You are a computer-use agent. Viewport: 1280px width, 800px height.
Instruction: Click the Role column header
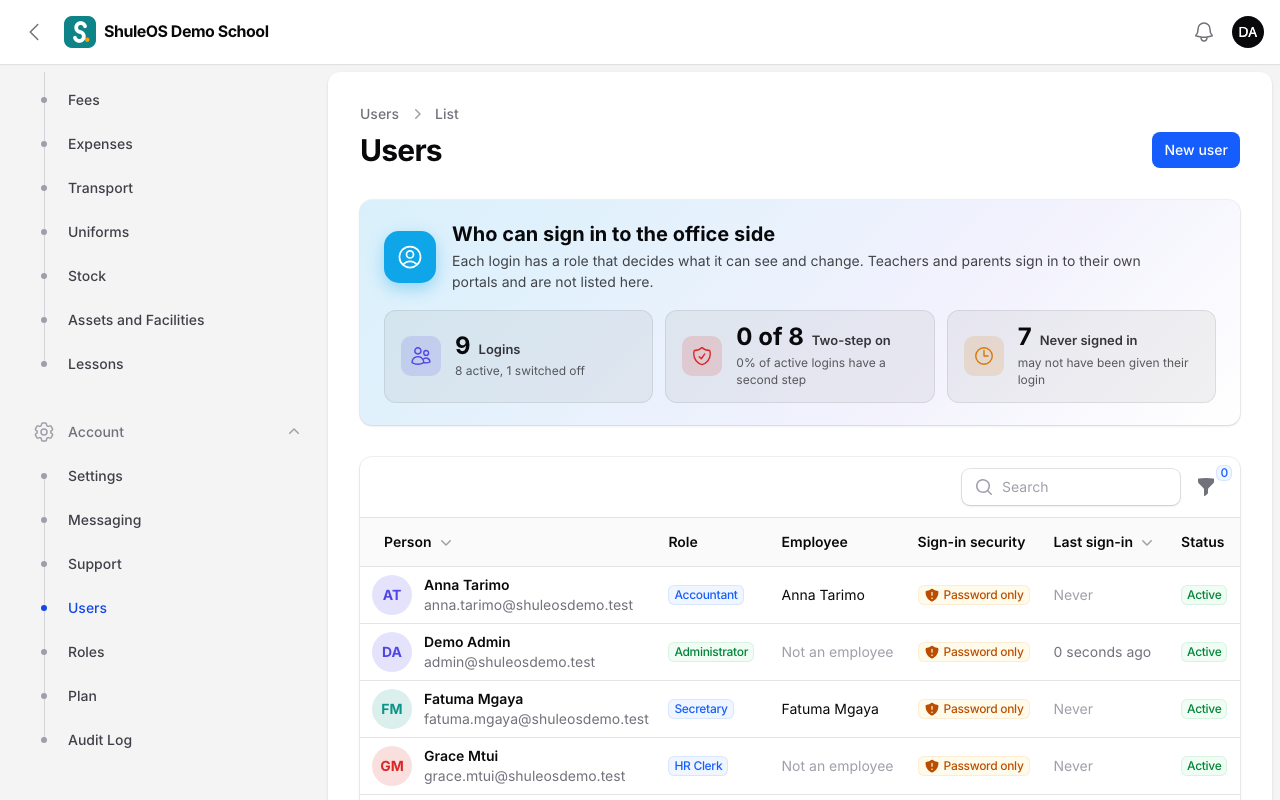coord(683,542)
